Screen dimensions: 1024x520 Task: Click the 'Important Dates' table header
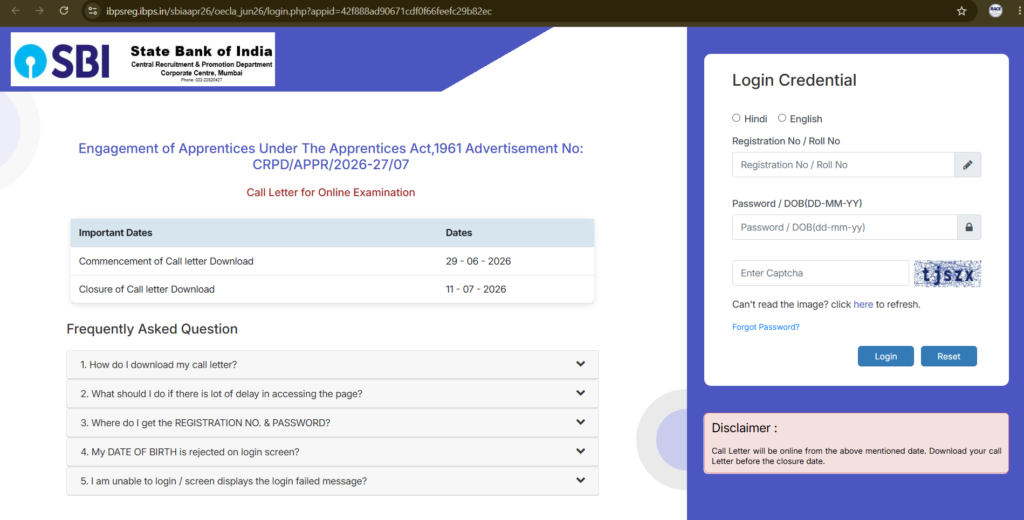[x=116, y=233]
